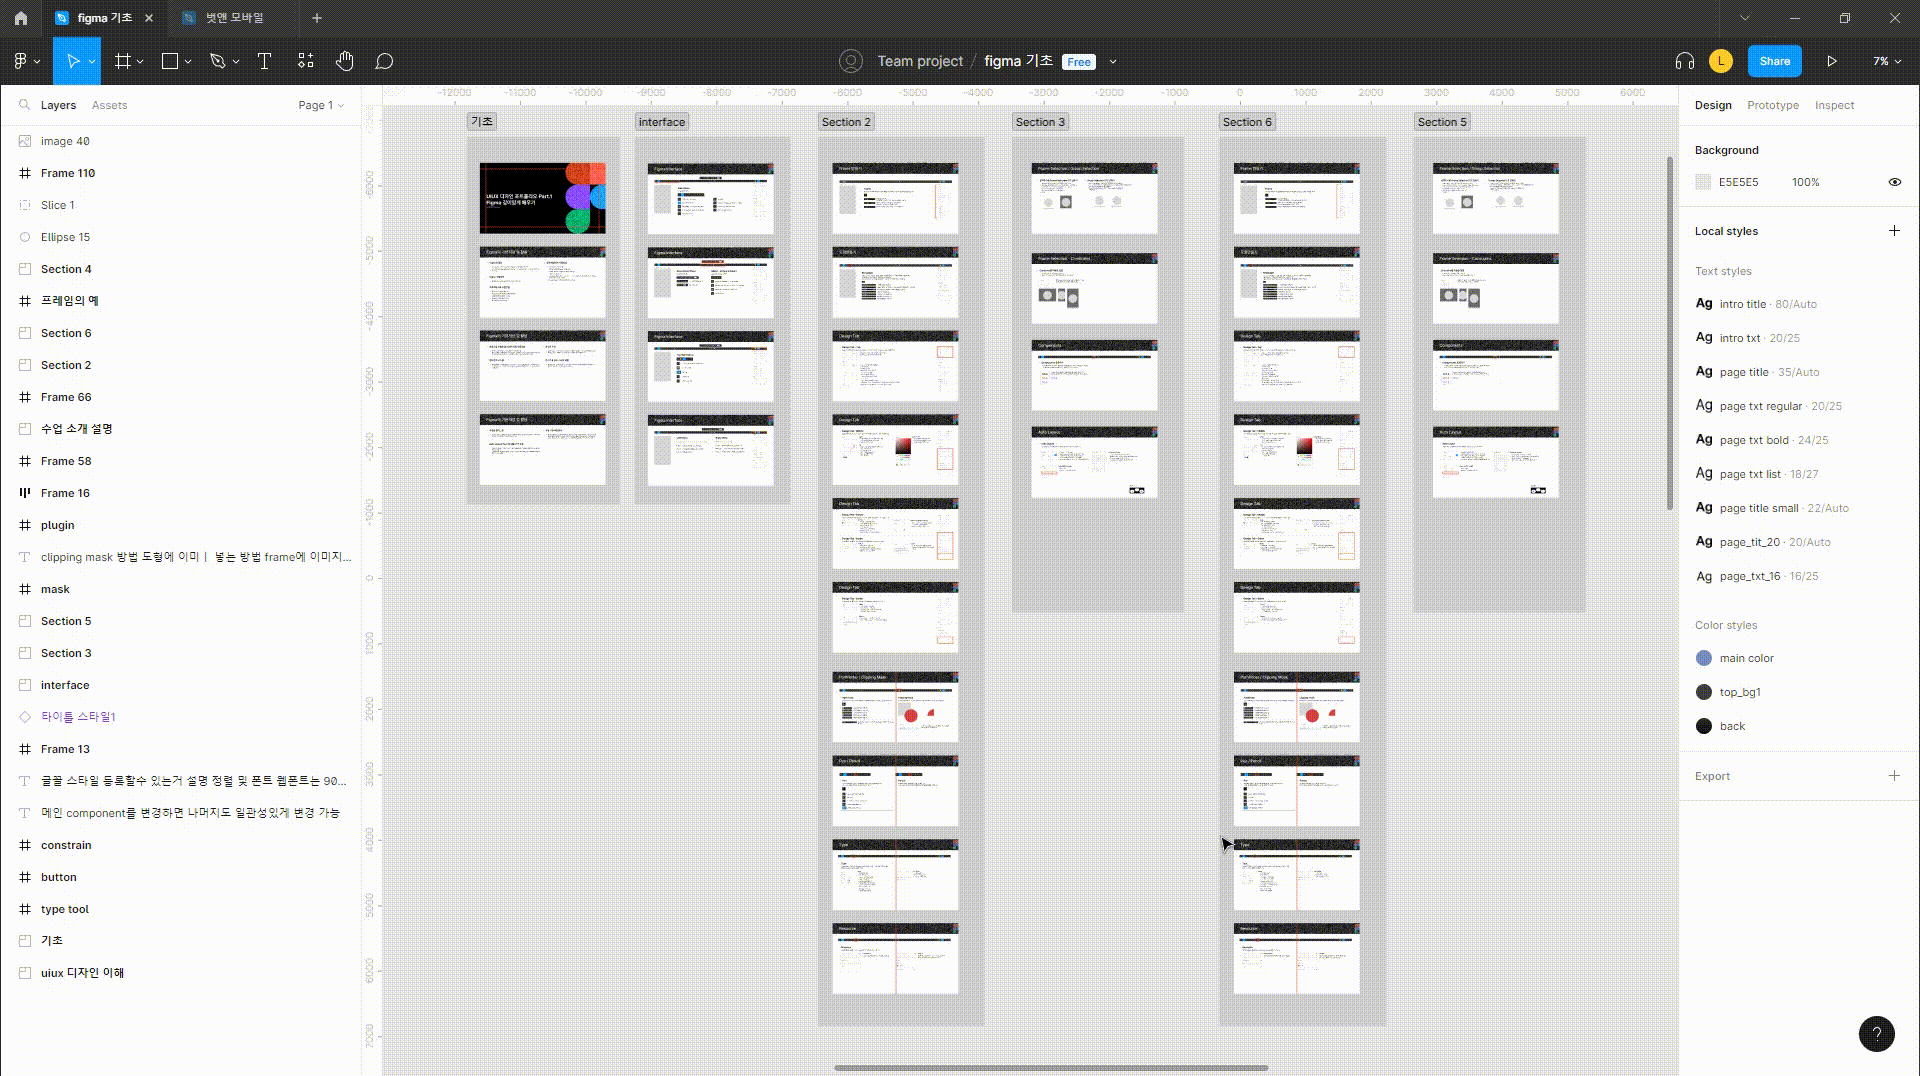Click the intro slide thumbnail with Figma logo
This screenshot has height=1076, width=1920.
click(542, 198)
